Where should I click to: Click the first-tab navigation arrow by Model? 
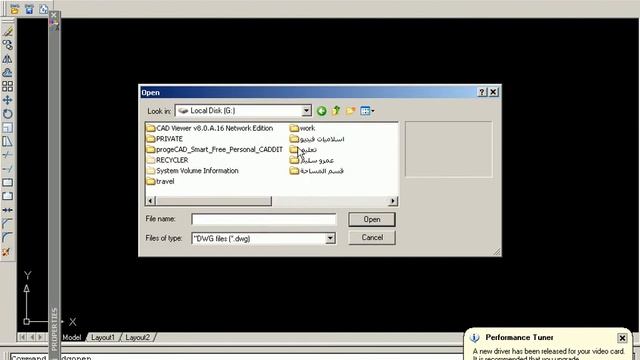point(22,337)
